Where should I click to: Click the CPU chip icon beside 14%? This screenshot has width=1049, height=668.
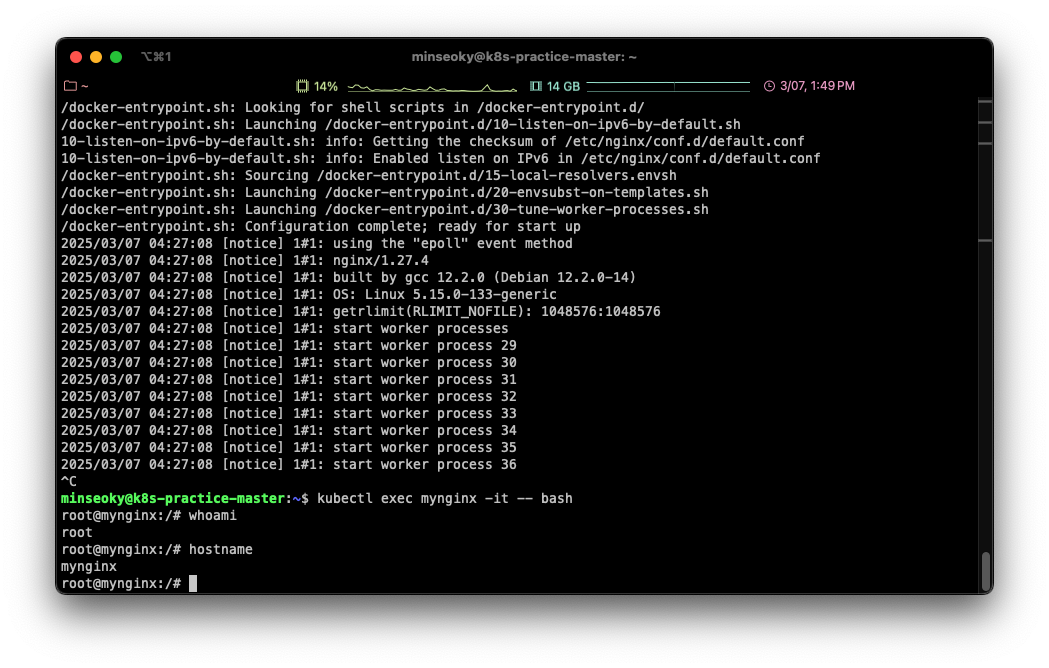(302, 86)
